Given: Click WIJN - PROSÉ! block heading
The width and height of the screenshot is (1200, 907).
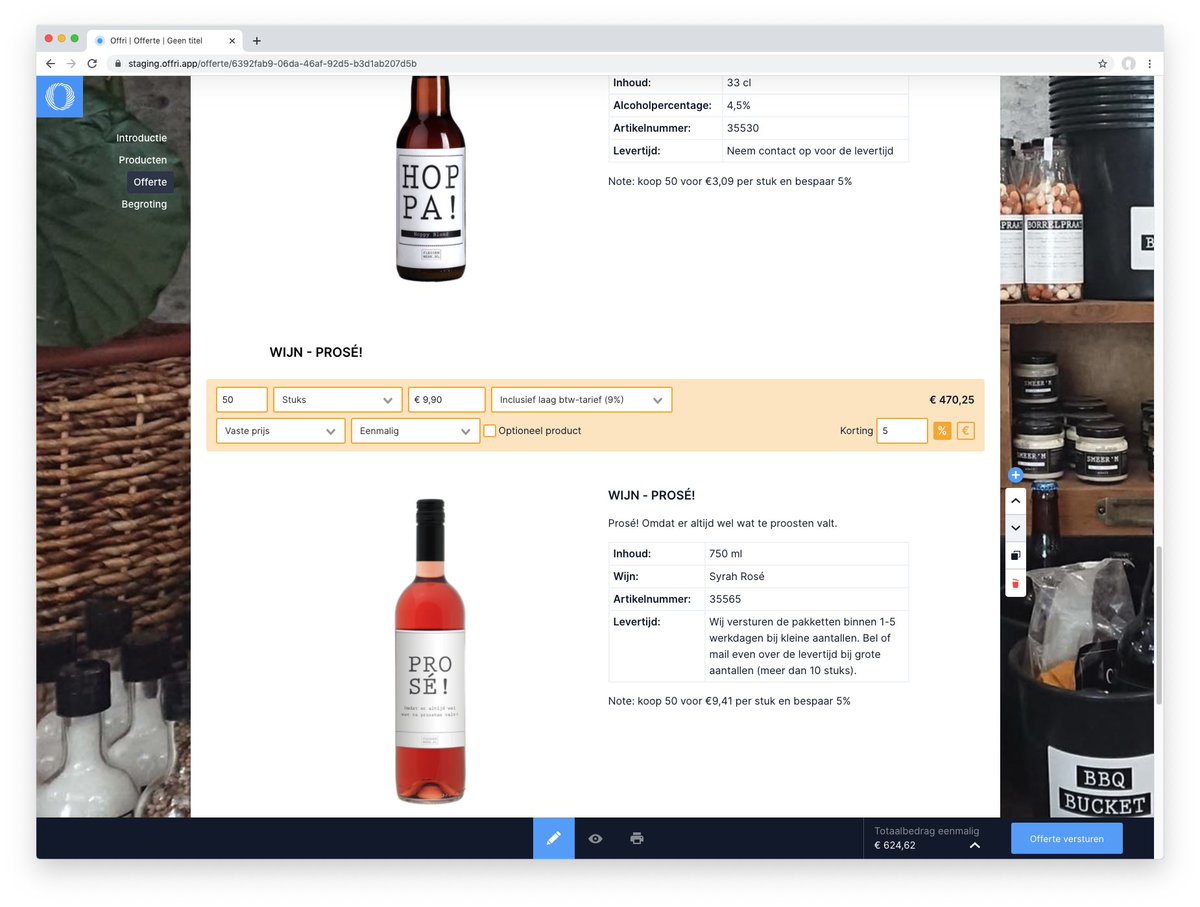Looking at the screenshot, I should tap(316, 352).
